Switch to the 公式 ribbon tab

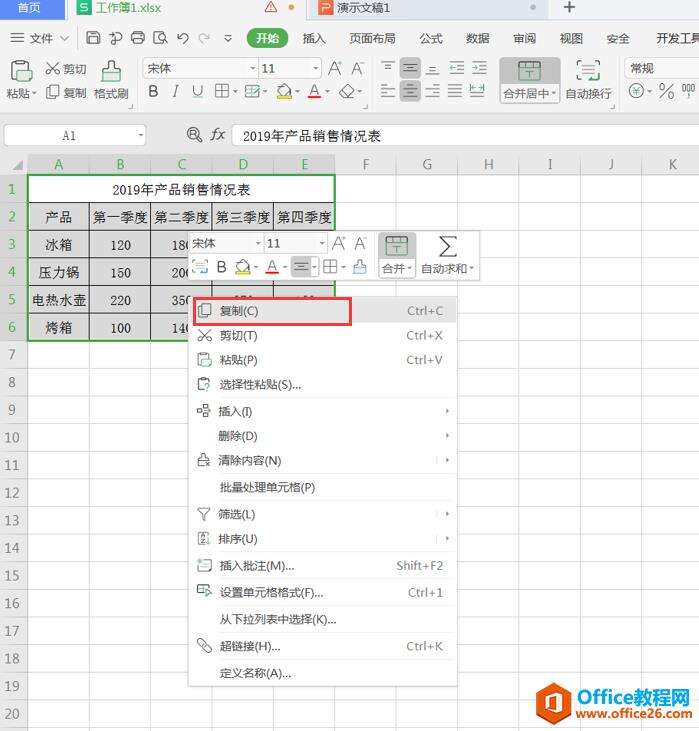click(x=430, y=39)
